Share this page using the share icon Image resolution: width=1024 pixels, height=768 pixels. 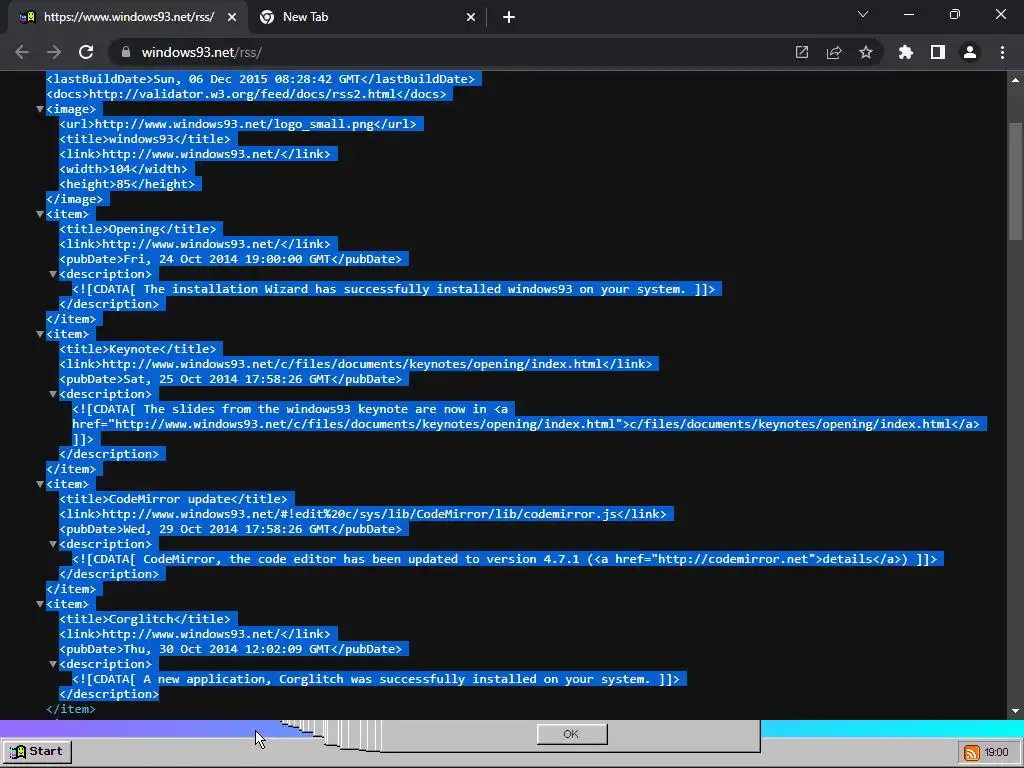pyautogui.click(x=834, y=52)
